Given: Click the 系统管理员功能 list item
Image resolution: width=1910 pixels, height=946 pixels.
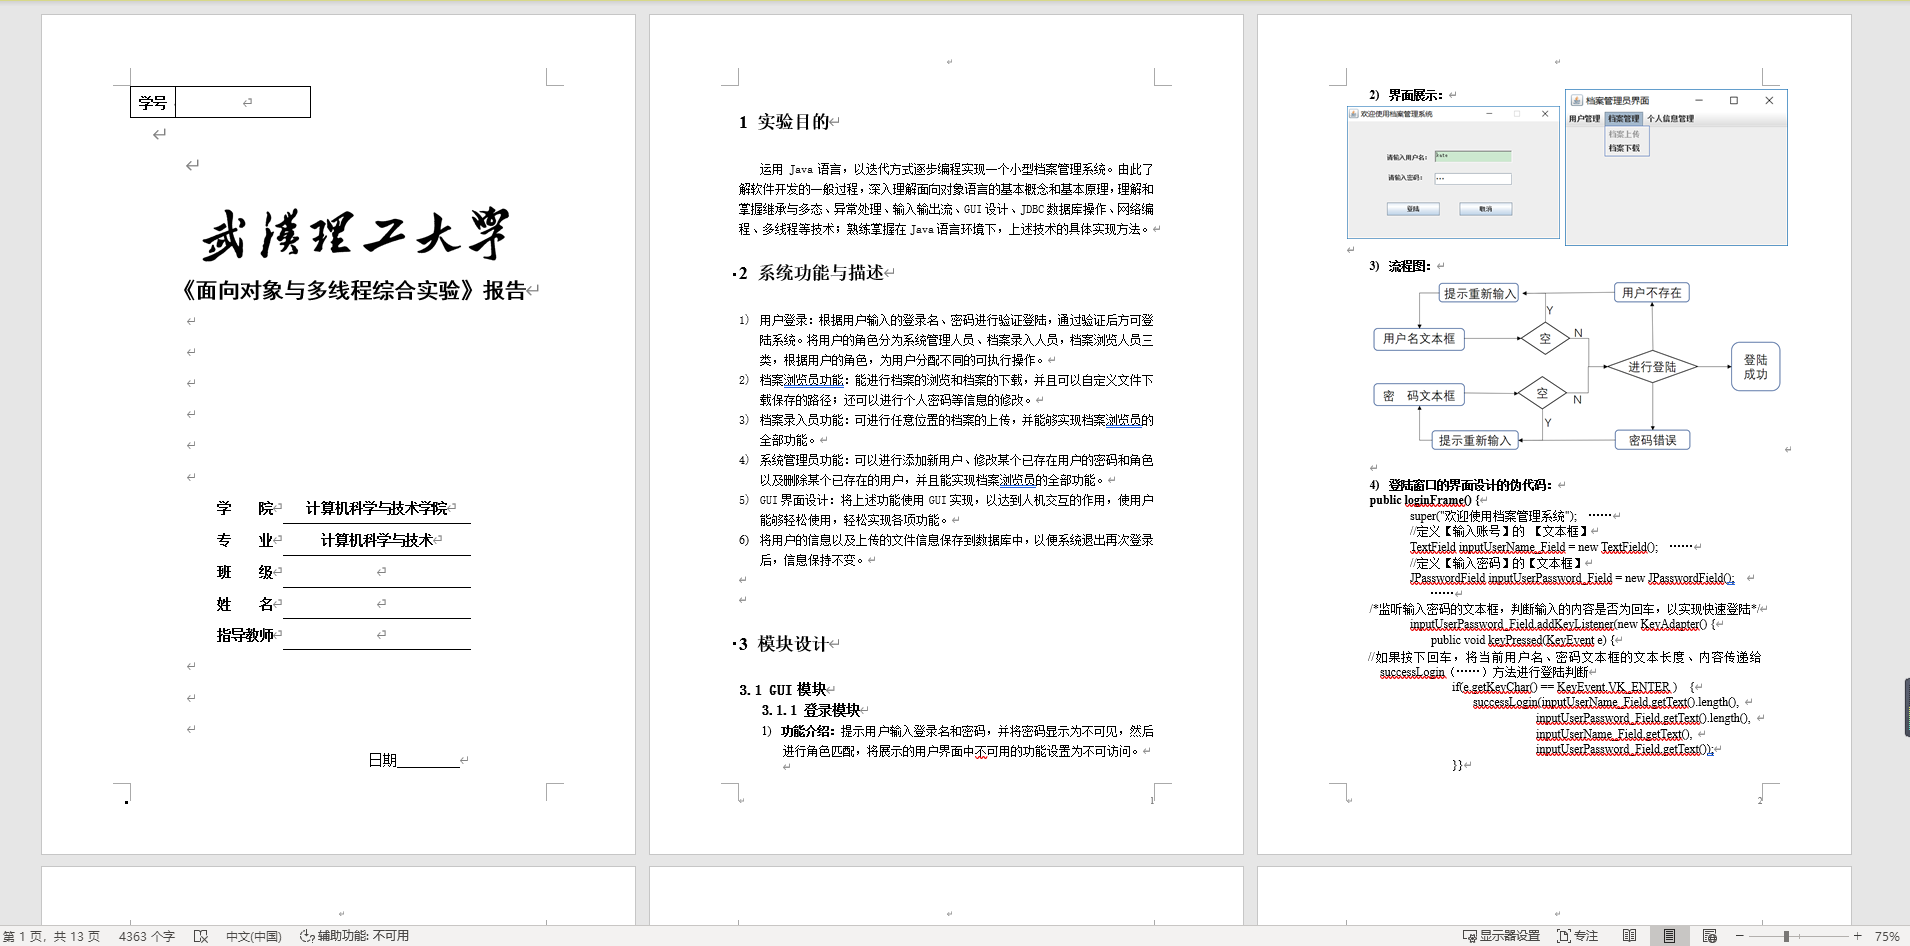Looking at the screenshot, I should tap(955, 470).
